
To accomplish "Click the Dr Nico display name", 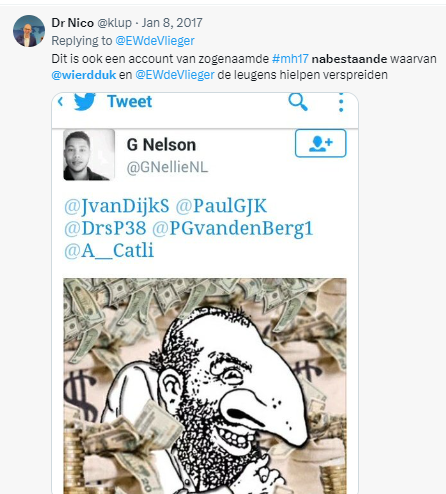I will coord(72,23).
